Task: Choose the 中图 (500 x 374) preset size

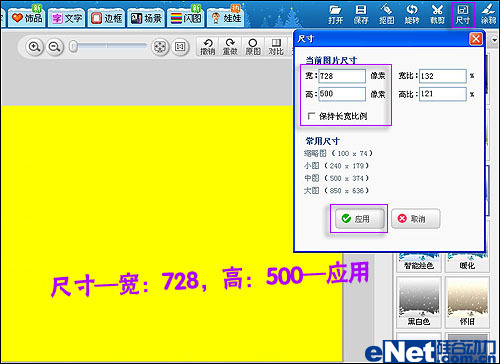Action: [x=336, y=178]
